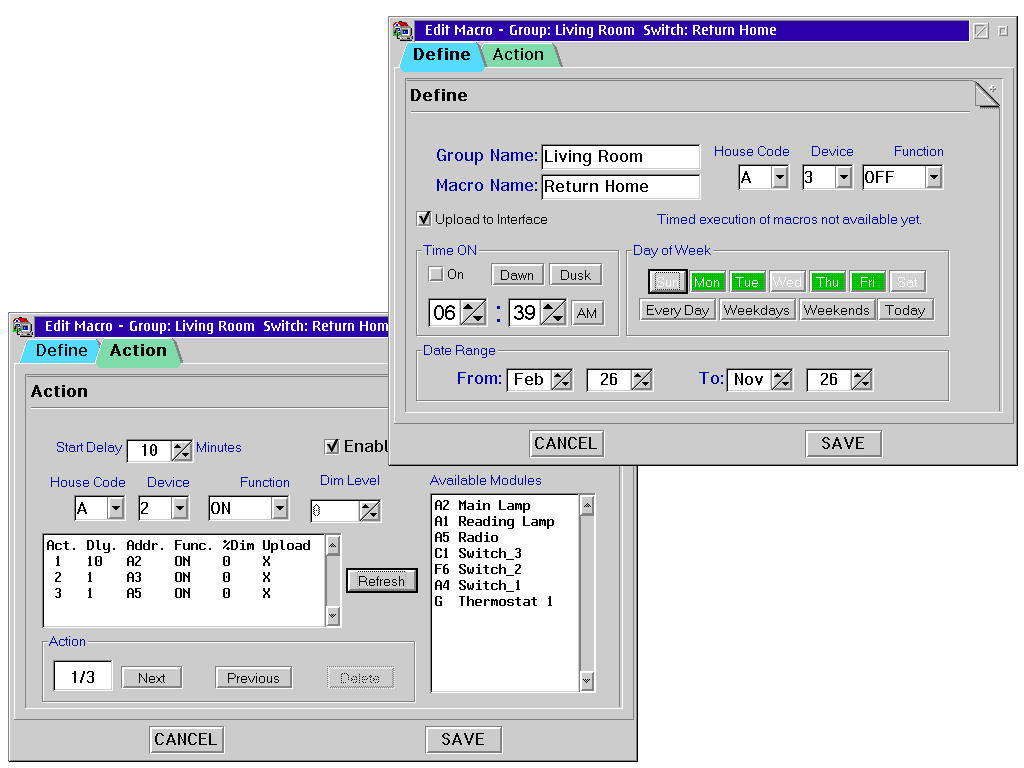Select the Define tab in the front window
Image resolution: width=1024 pixels, height=768 pixels.
click(x=441, y=55)
